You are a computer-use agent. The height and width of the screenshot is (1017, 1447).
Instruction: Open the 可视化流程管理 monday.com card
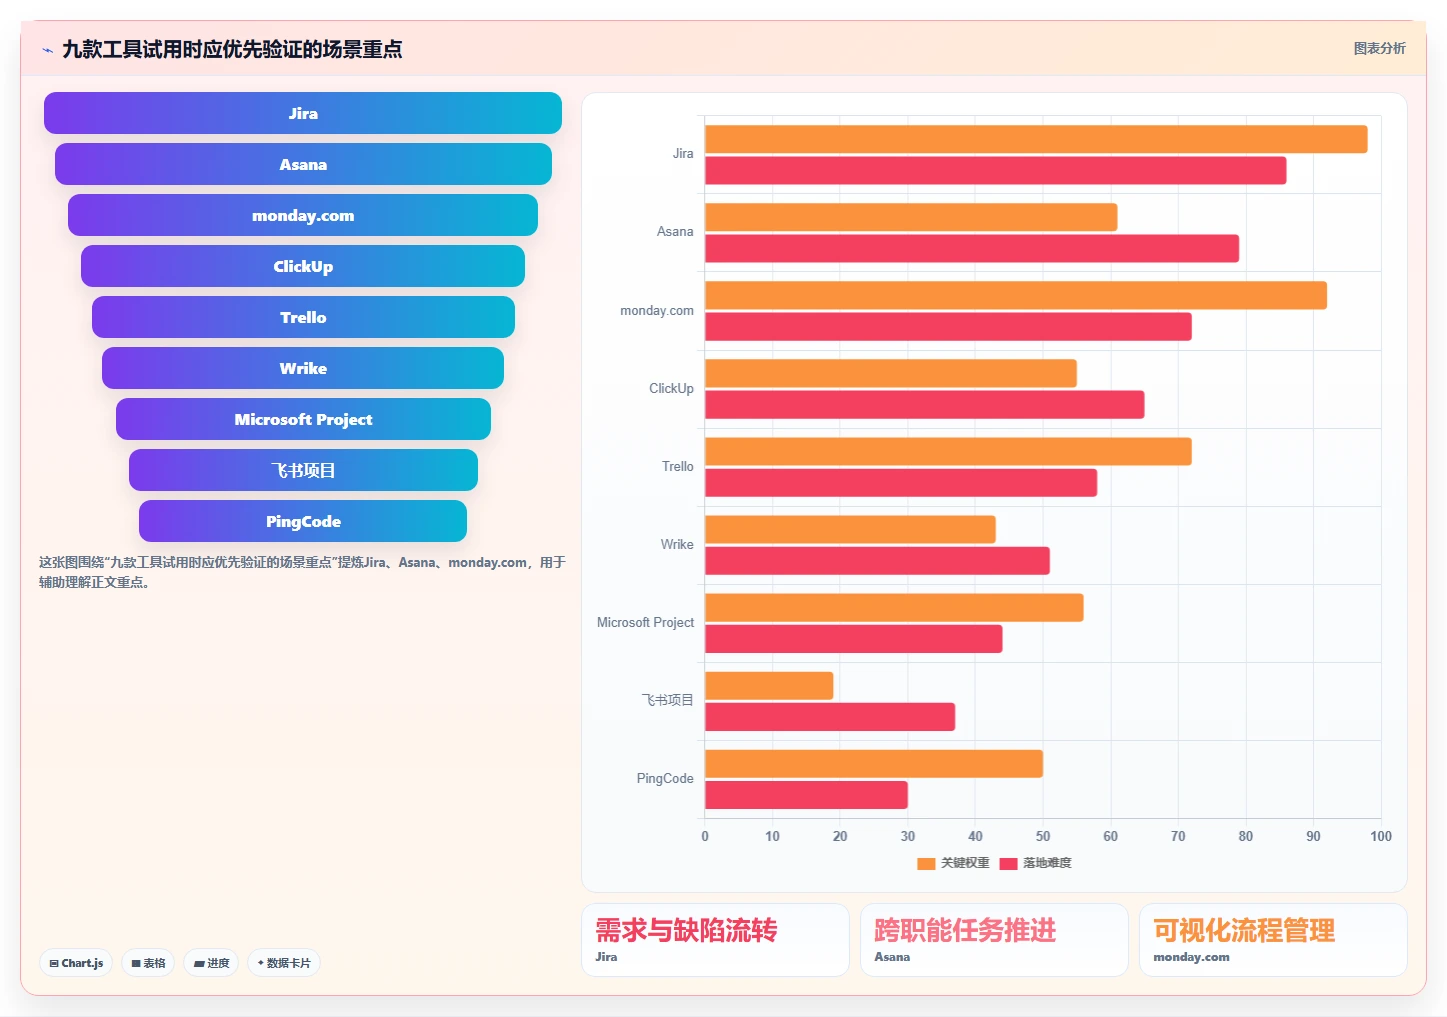point(1273,940)
